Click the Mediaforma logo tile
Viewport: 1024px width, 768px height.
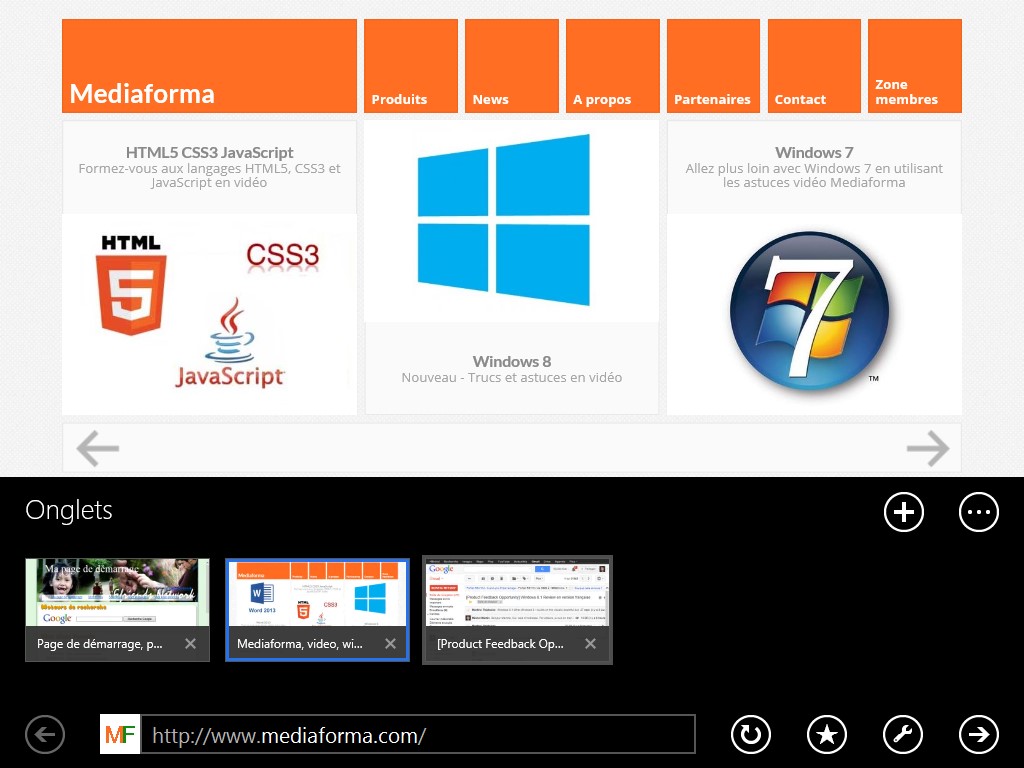[x=209, y=66]
